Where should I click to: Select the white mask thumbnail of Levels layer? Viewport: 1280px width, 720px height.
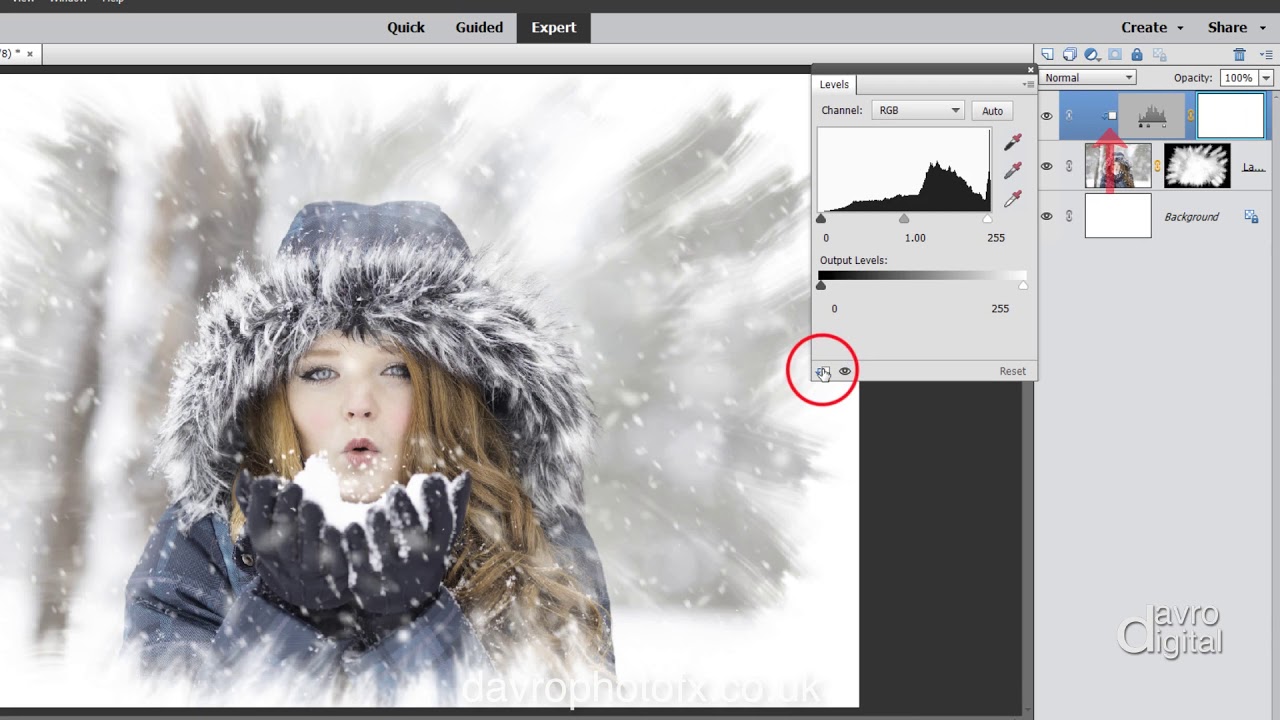pos(1231,116)
